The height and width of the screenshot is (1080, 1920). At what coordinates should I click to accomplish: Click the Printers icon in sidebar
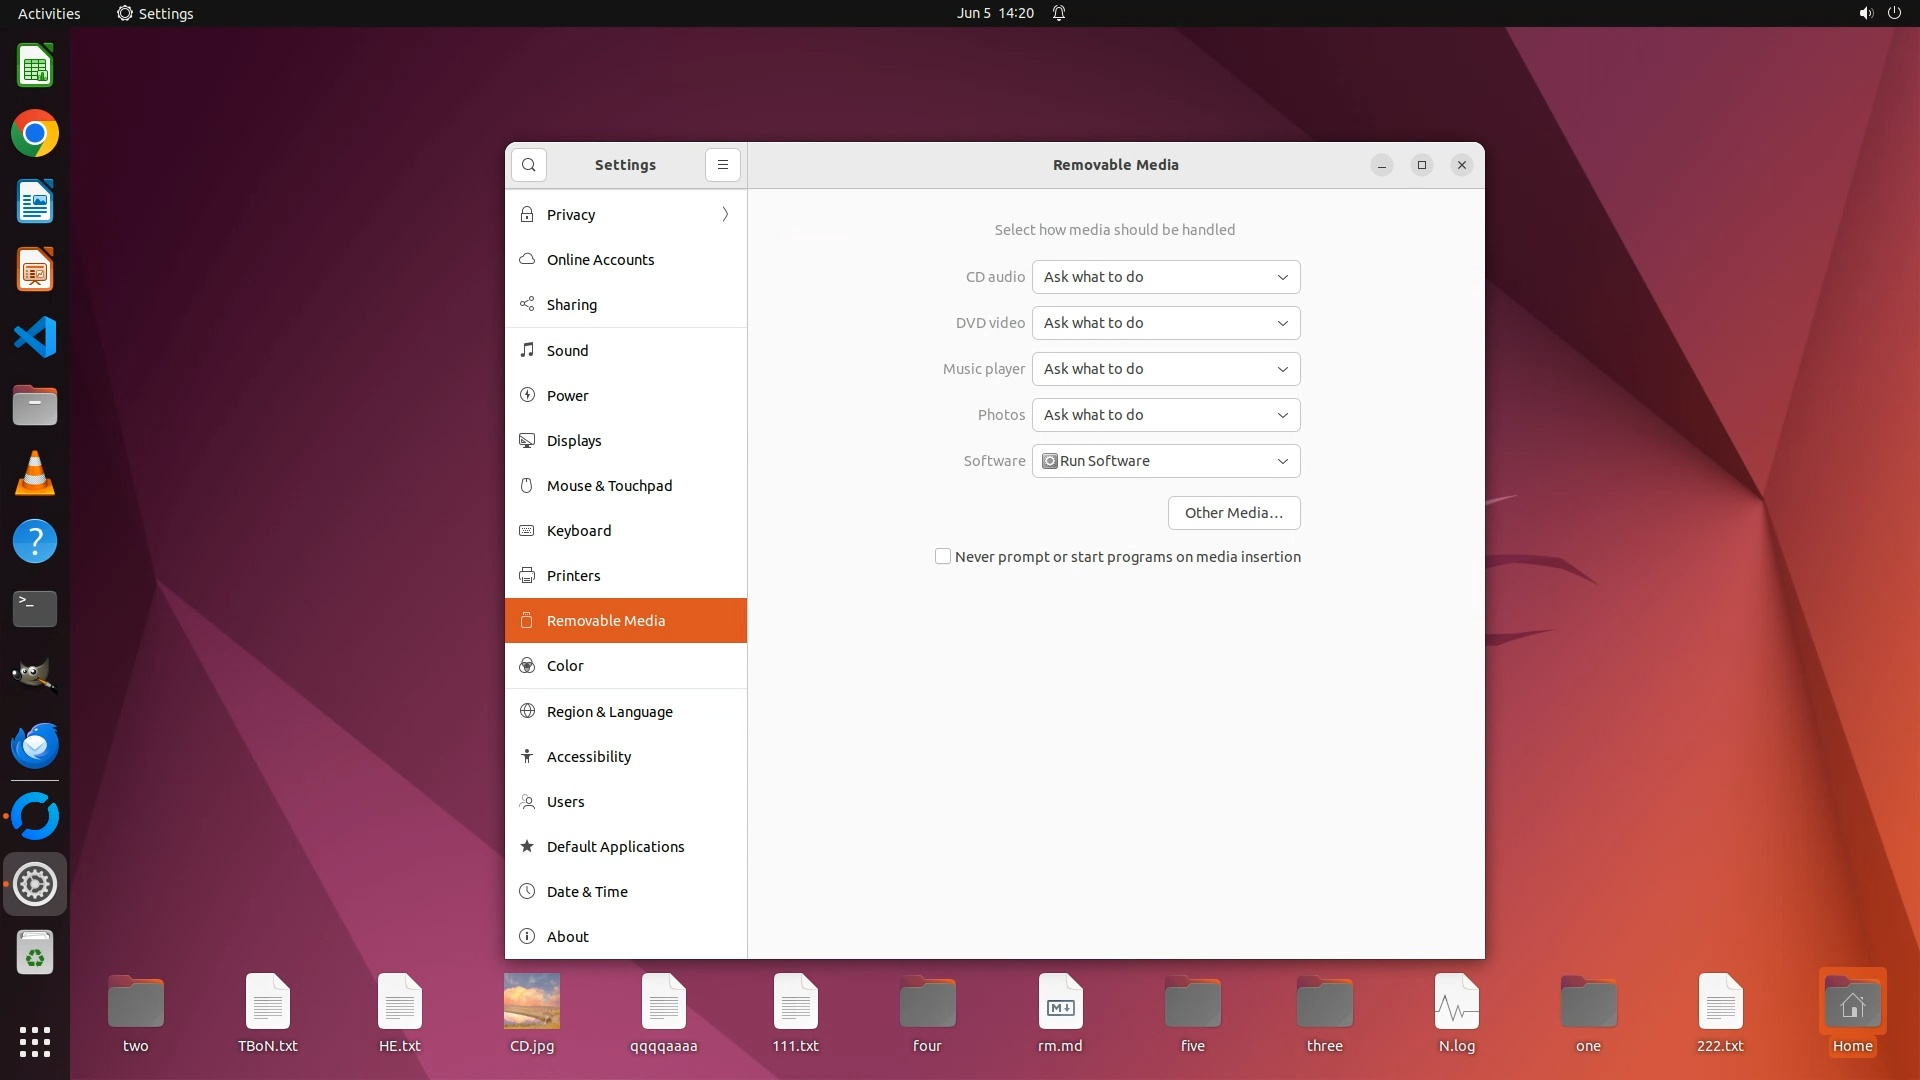tap(527, 576)
